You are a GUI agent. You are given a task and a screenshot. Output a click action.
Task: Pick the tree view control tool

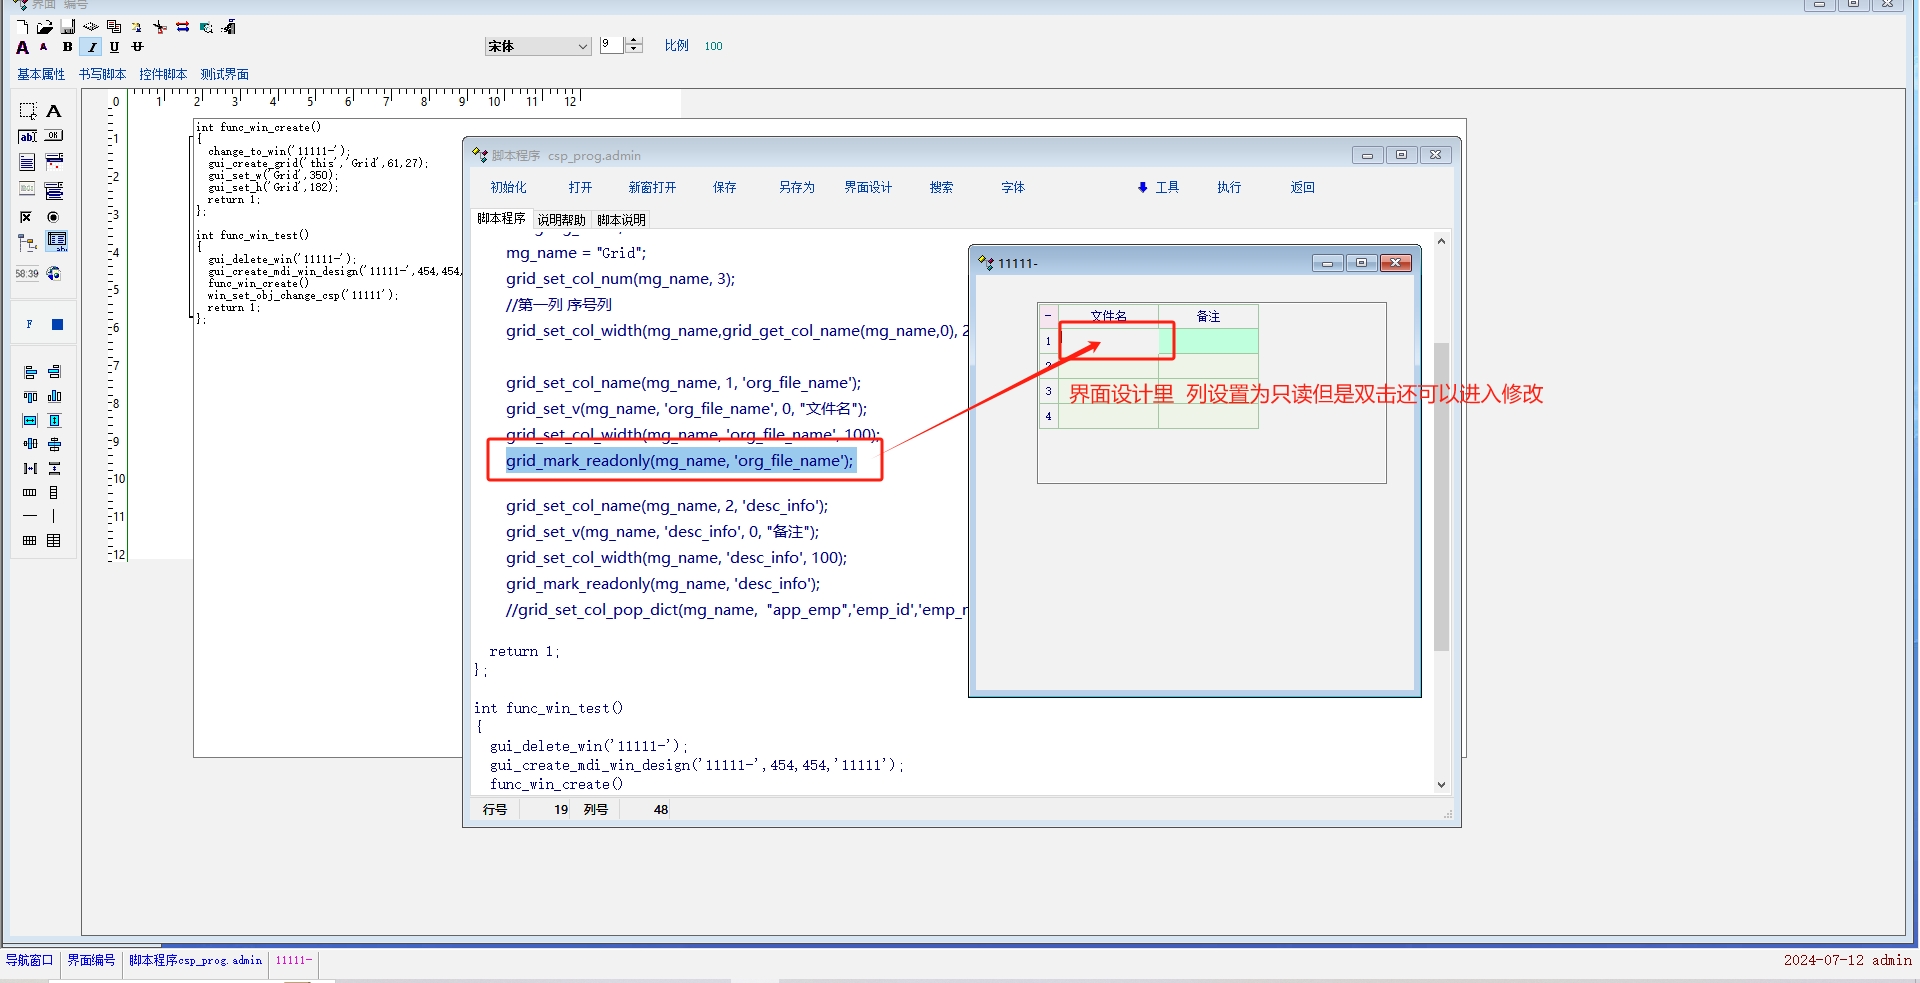click(x=28, y=242)
